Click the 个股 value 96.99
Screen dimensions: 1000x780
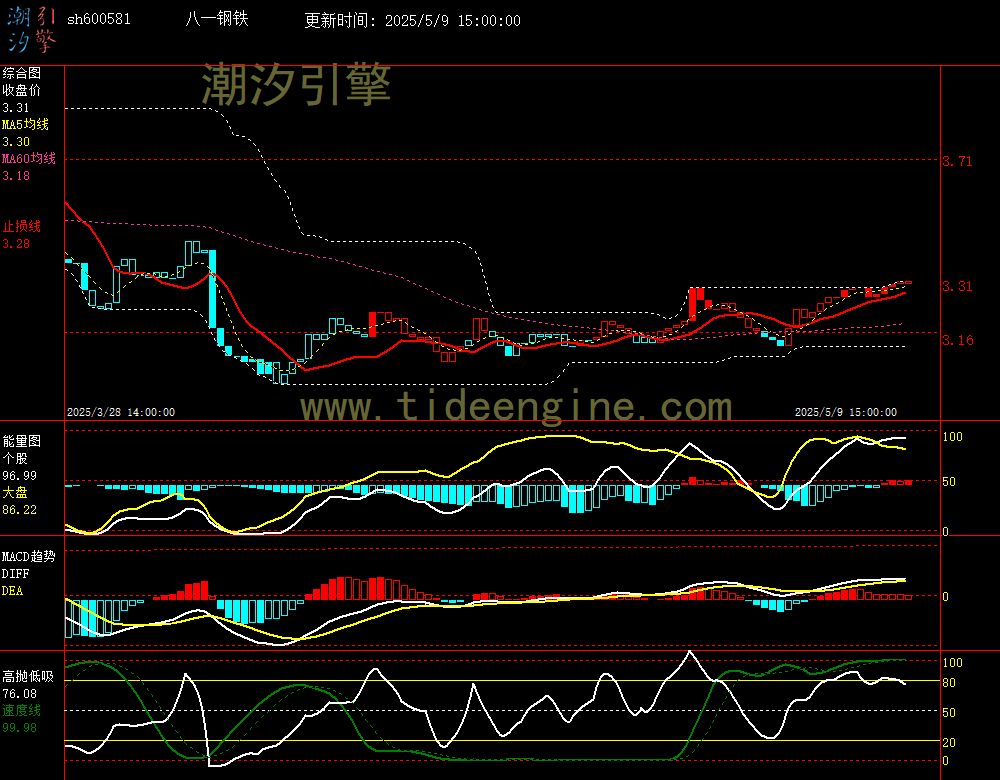(19, 476)
